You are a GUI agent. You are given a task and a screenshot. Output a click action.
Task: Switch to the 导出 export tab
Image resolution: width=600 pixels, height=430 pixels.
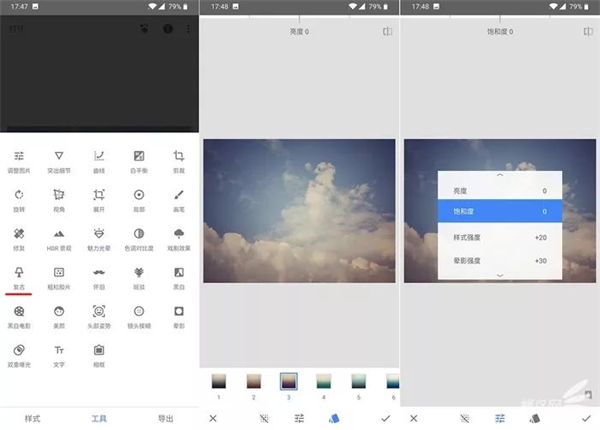coord(166,419)
